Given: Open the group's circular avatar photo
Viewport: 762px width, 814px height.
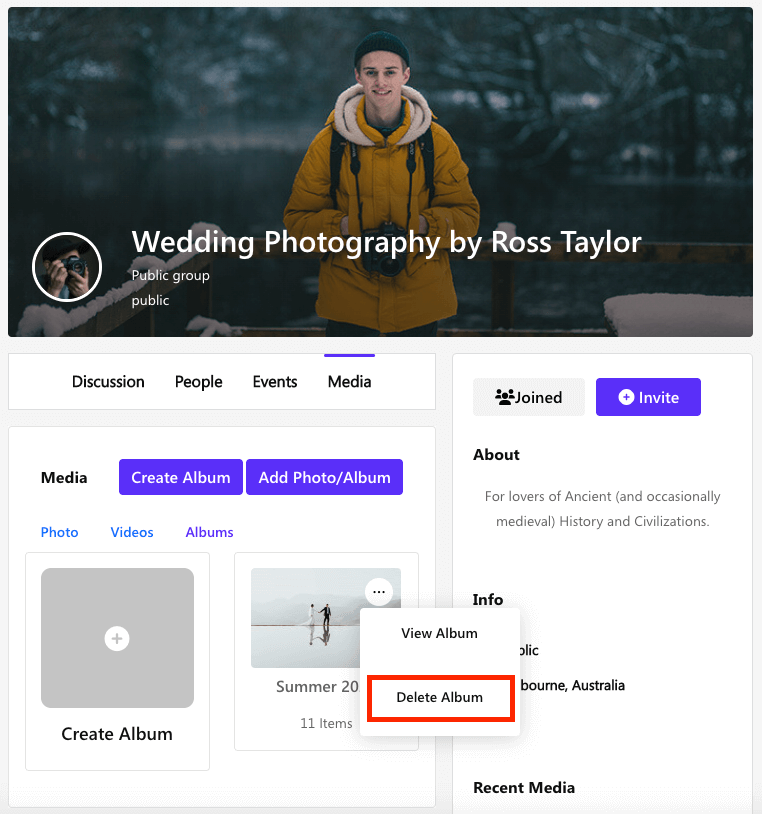Looking at the screenshot, I should point(67,267).
